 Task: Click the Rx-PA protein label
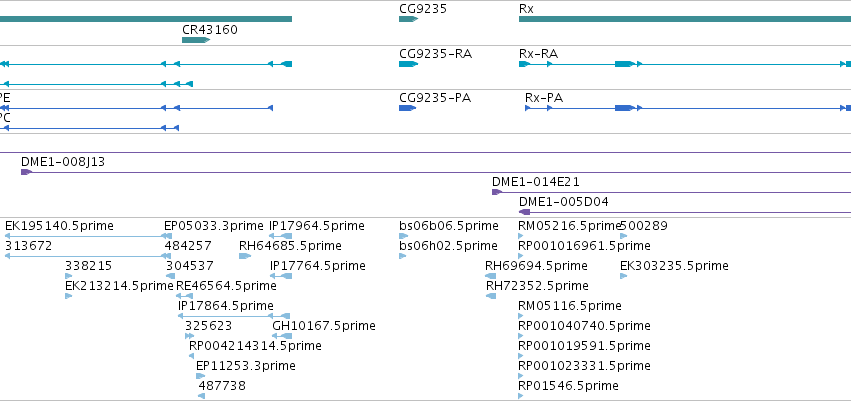tap(544, 97)
